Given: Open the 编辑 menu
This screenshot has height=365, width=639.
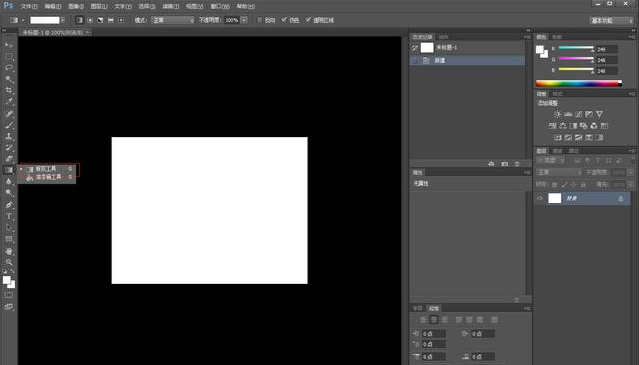Looking at the screenshot, I should (x=53, y=7).
